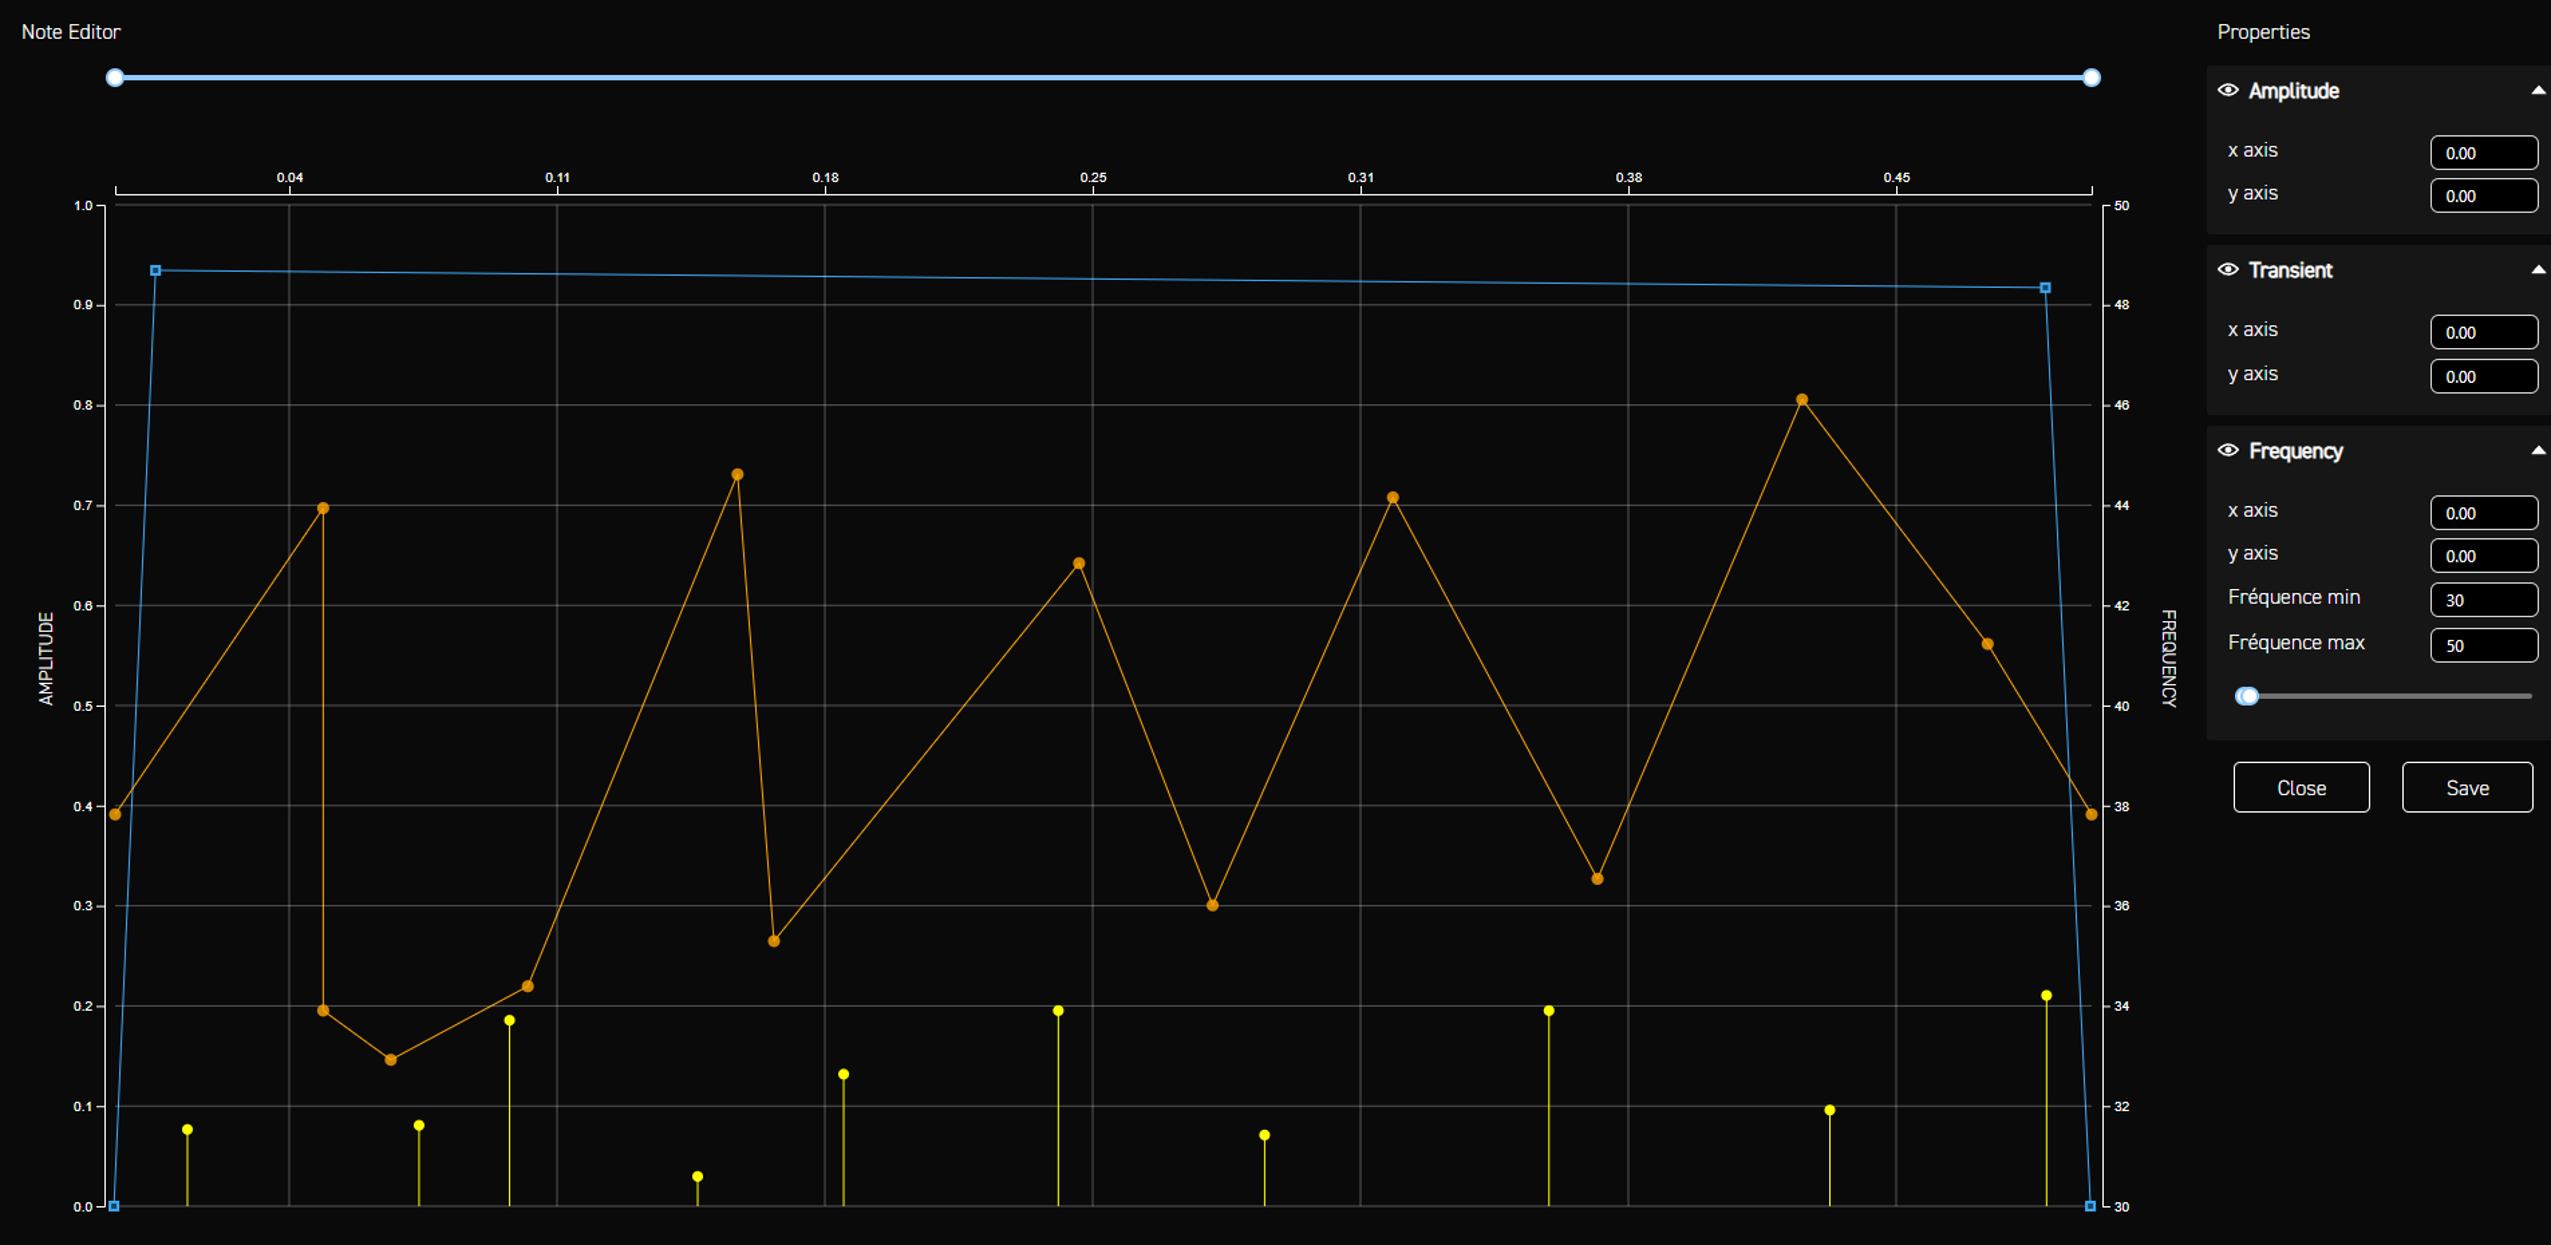Click the Amplitude x axis input field
The width and height of the screenshot is (2551, 1245).
2483,152
